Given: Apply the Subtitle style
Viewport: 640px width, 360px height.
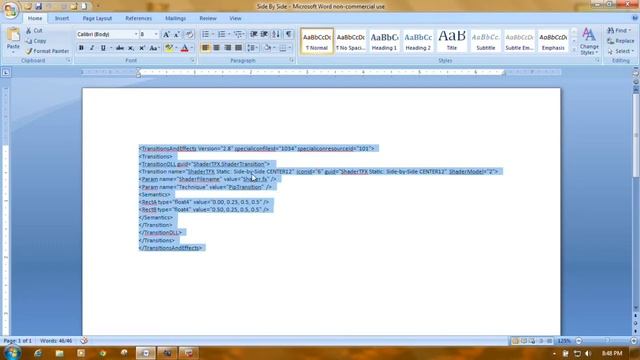Looking at the screenshot, I should [485, 41].
